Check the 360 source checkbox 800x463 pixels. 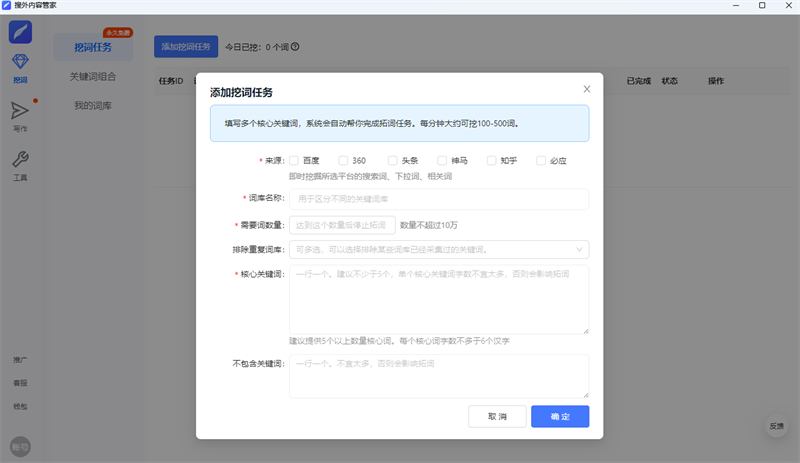343,160
